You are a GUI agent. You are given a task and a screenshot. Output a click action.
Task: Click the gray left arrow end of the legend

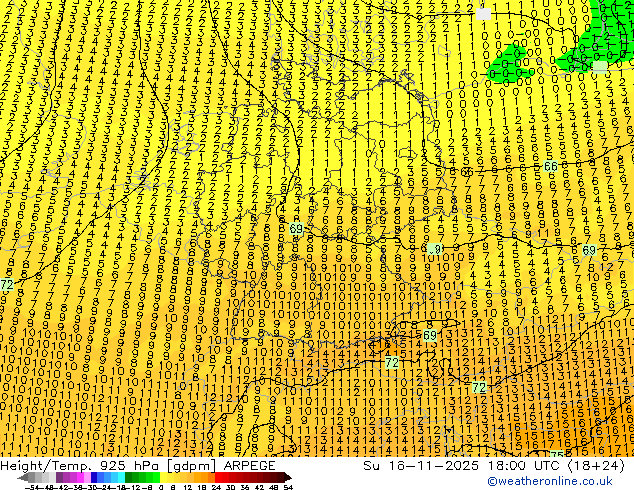click(22, 477)
